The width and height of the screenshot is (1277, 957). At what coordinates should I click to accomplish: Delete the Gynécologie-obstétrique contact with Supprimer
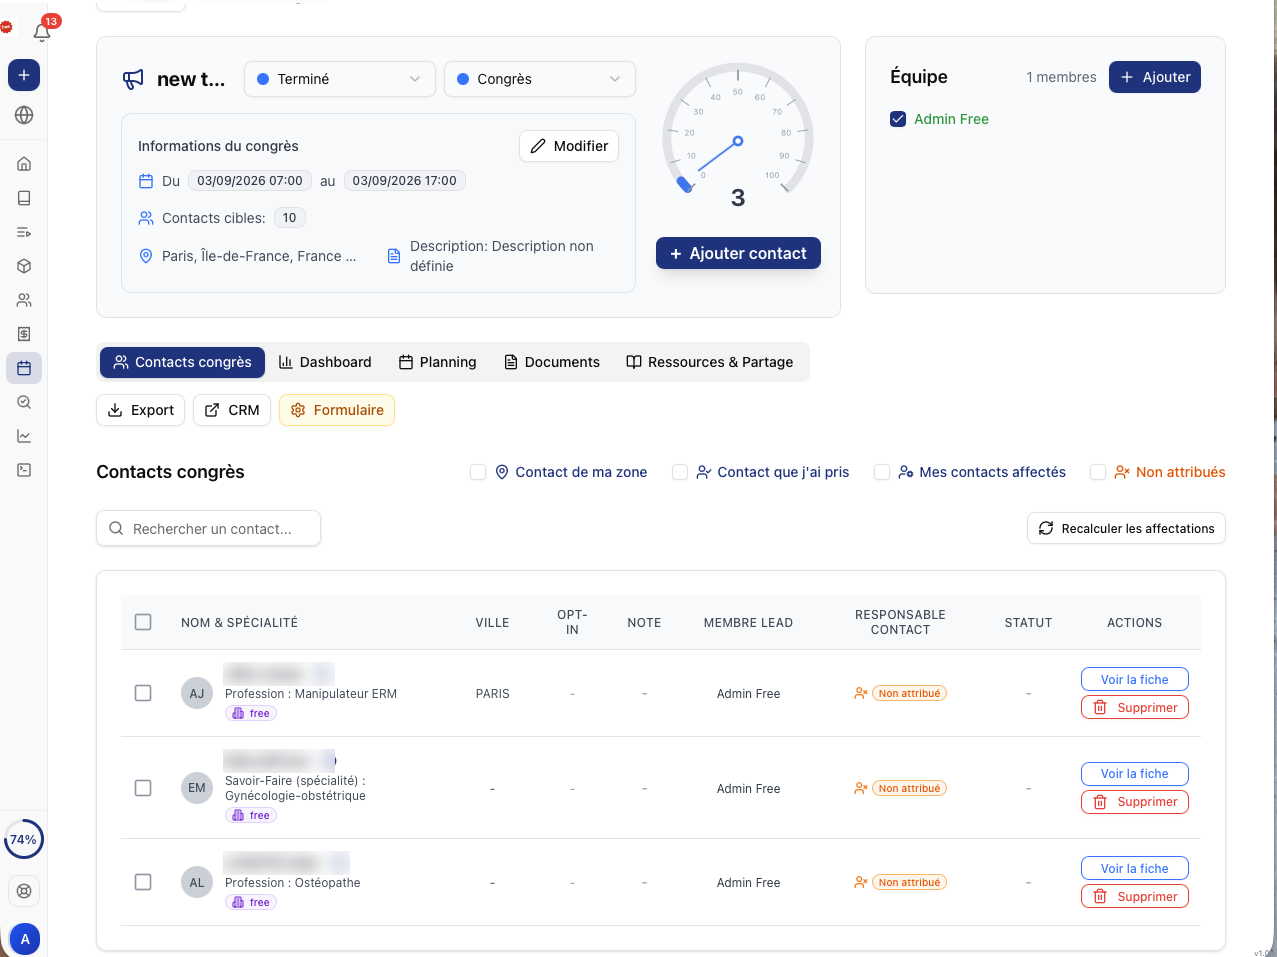[1135, 801]
